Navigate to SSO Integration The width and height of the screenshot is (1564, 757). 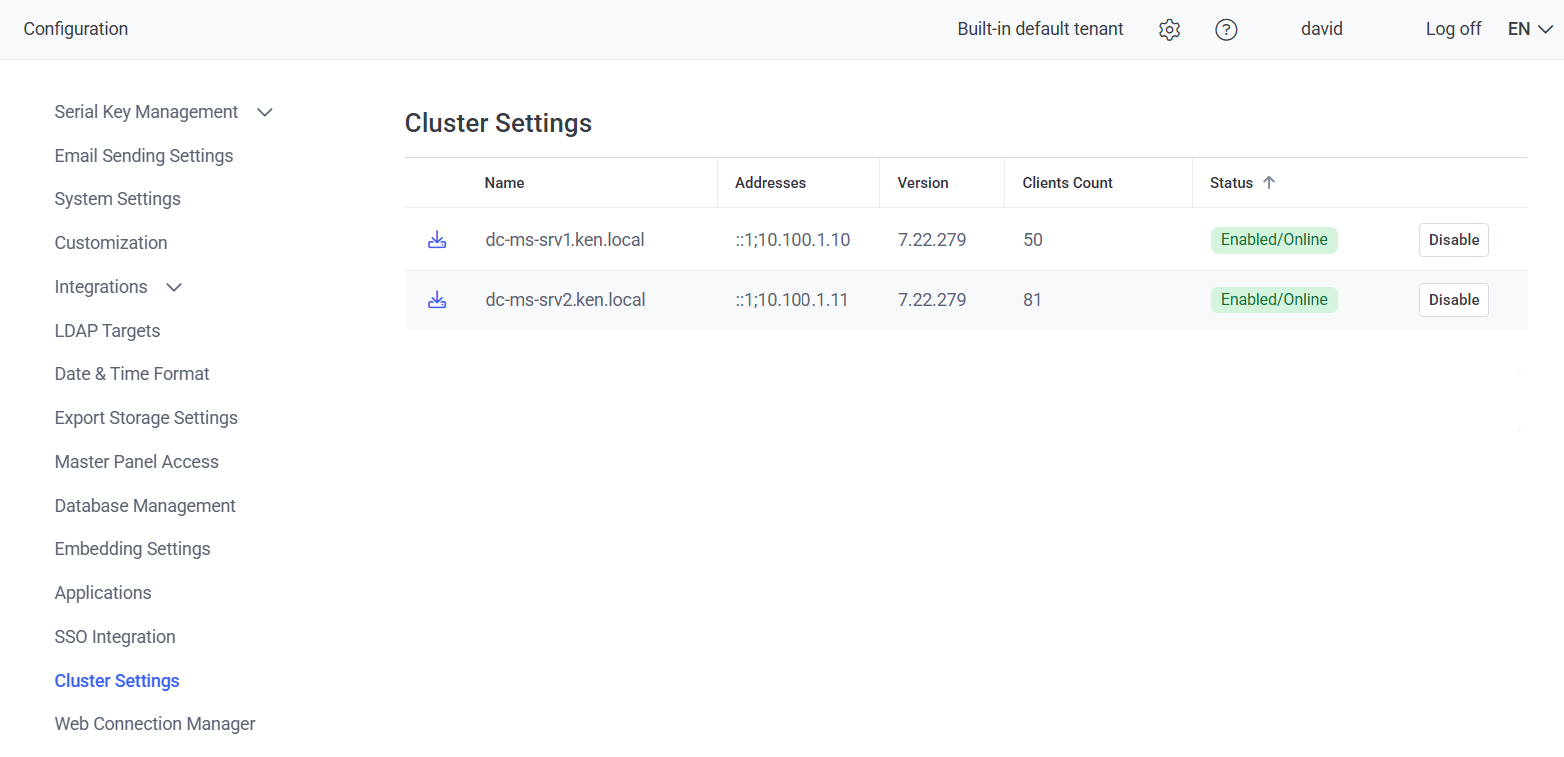point(115,637)
